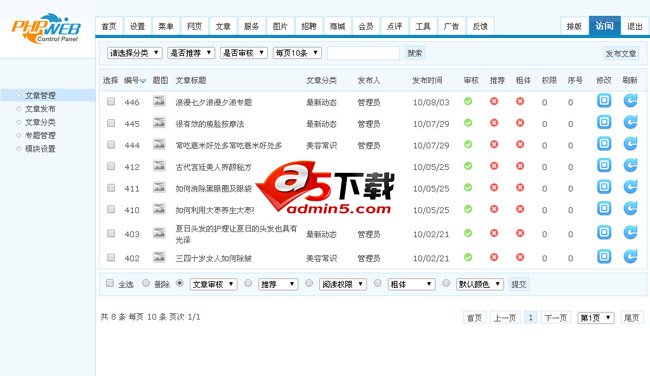Enable the 全选 select-all checkbox
Image resolution: width=650 pixels, height=376 pixels.
coord(110,283)
